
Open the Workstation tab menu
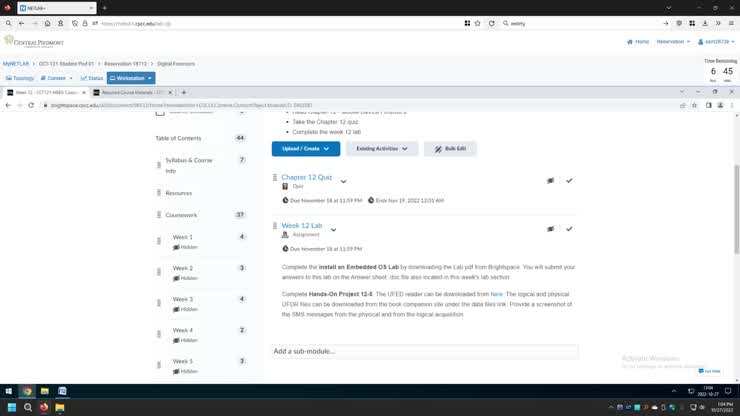(x=131, y=78)
